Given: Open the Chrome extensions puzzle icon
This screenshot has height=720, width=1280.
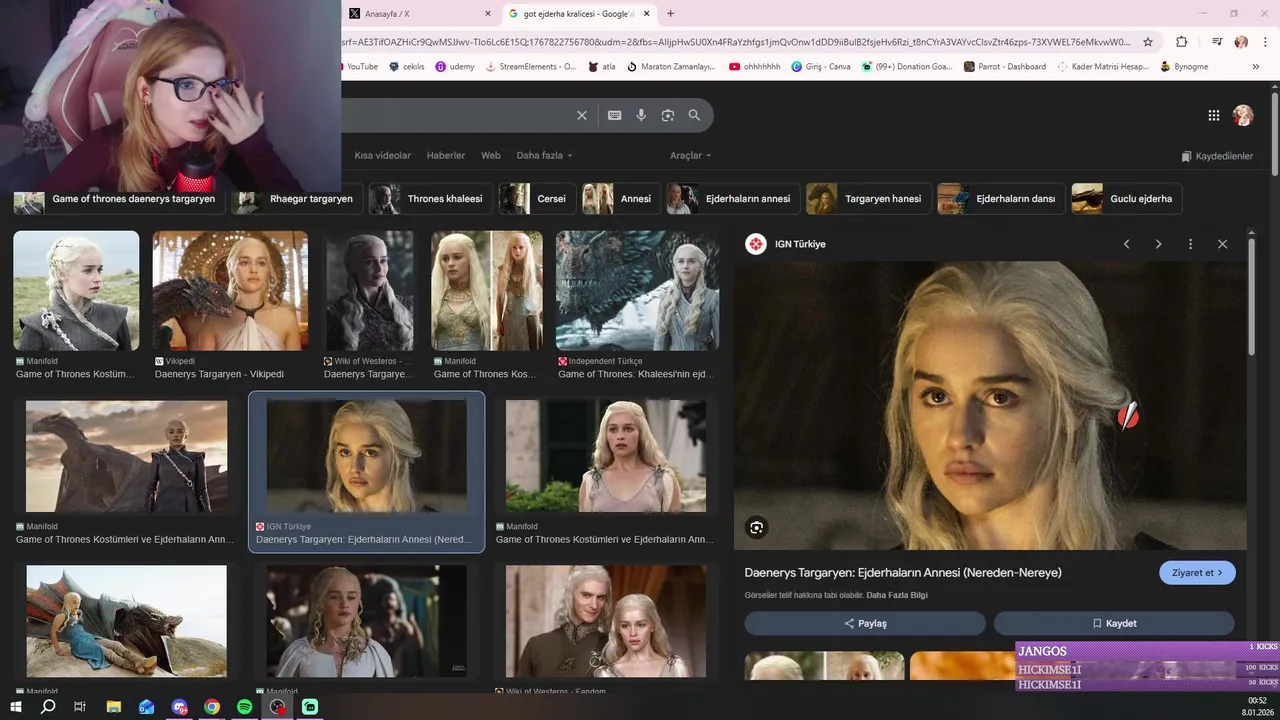Looking at the screenshot, I should (x=1182, y=42).
